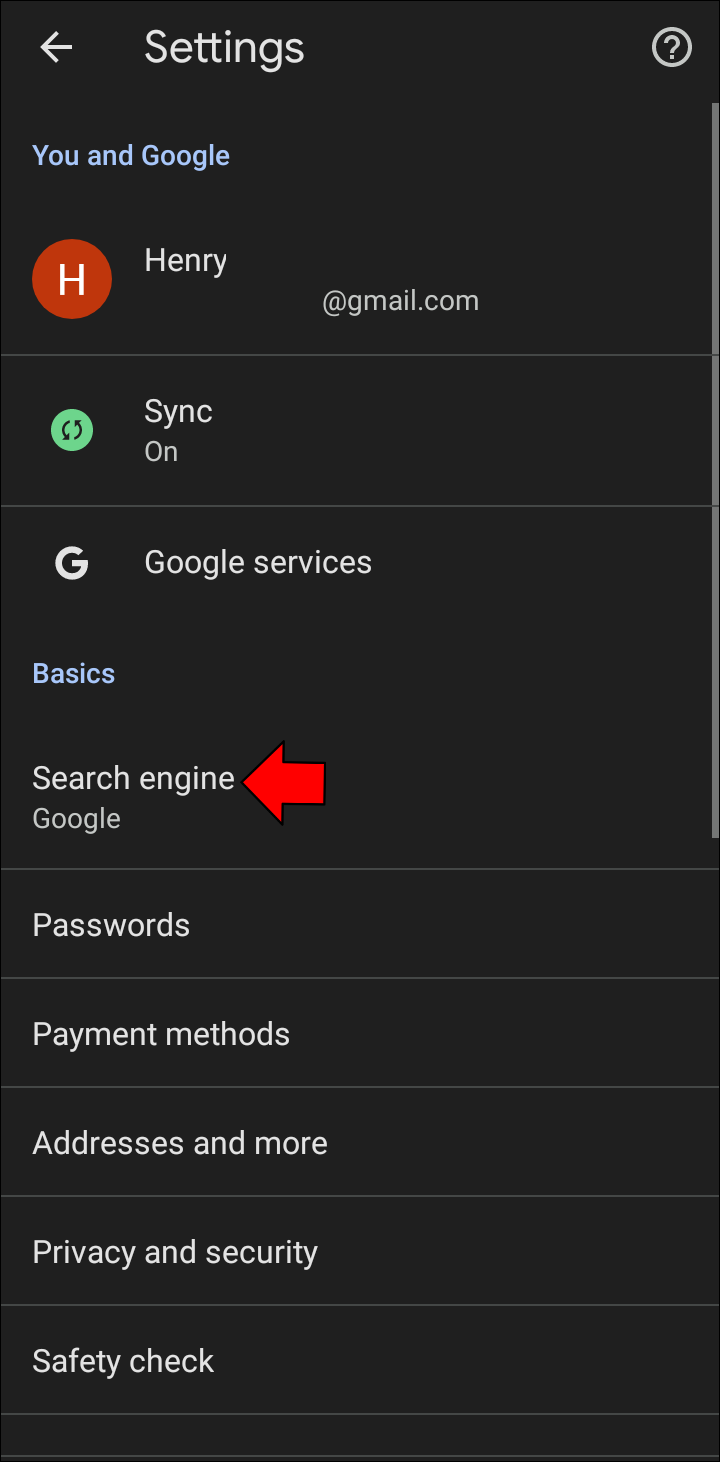720x1462 pixels.
Task: Tap the Google G logo icon
Action: pyautogui.click(x=72, y=563)
